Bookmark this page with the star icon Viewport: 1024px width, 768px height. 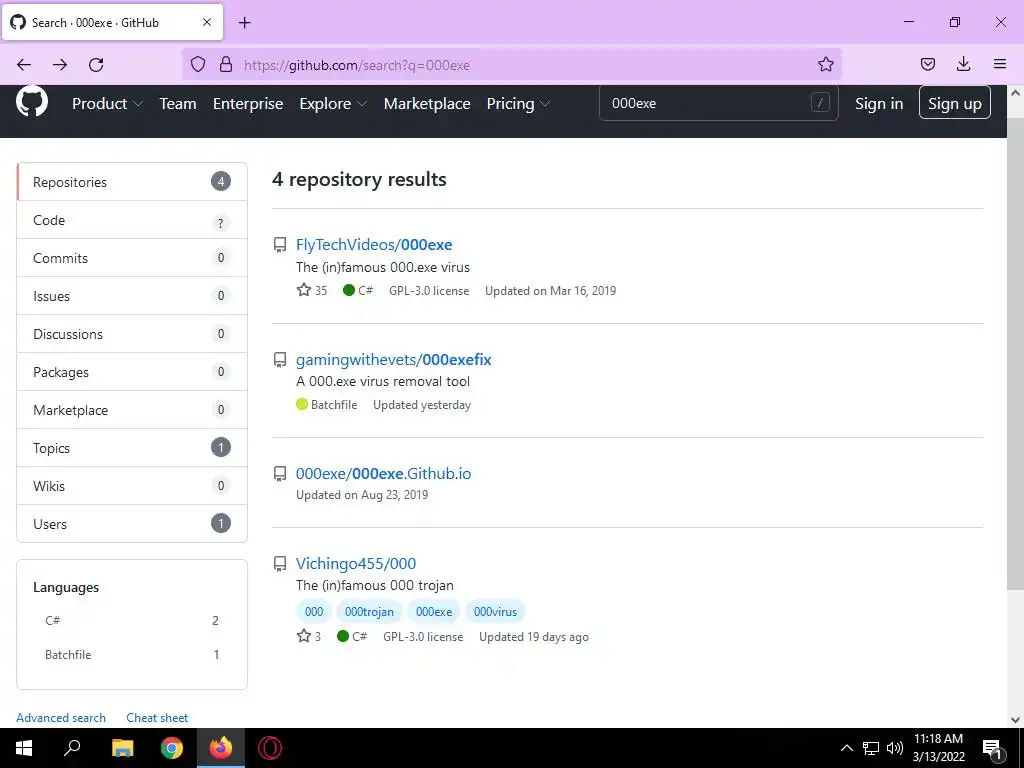[825, 64]
